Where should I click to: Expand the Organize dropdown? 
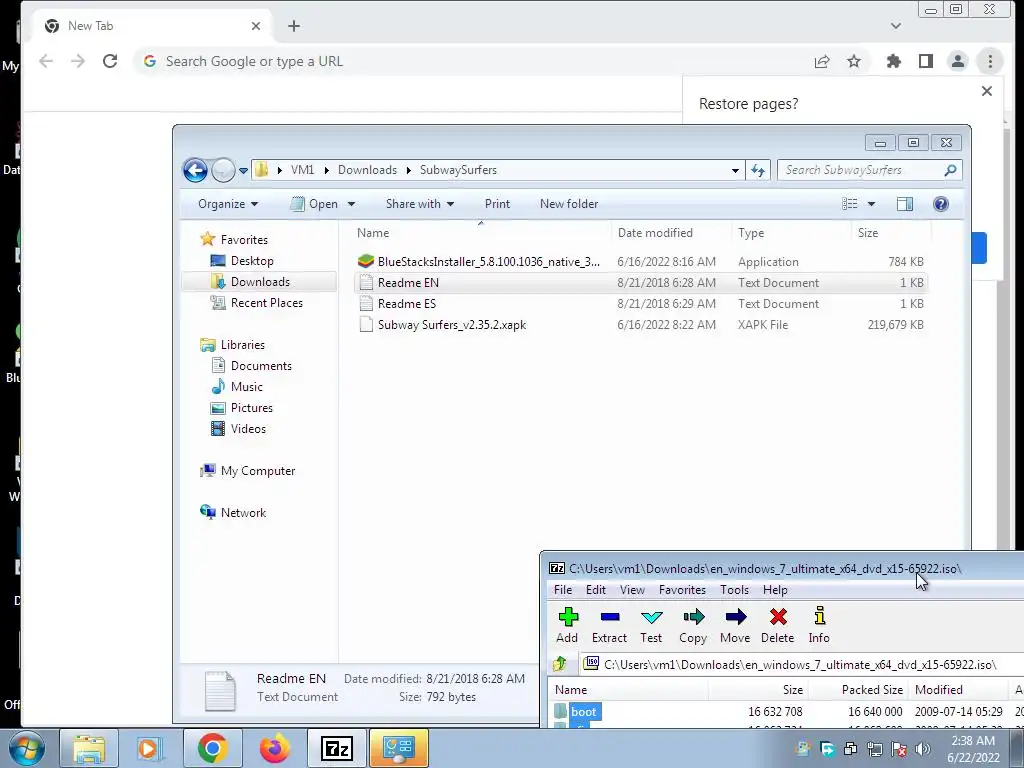[228, 204]
